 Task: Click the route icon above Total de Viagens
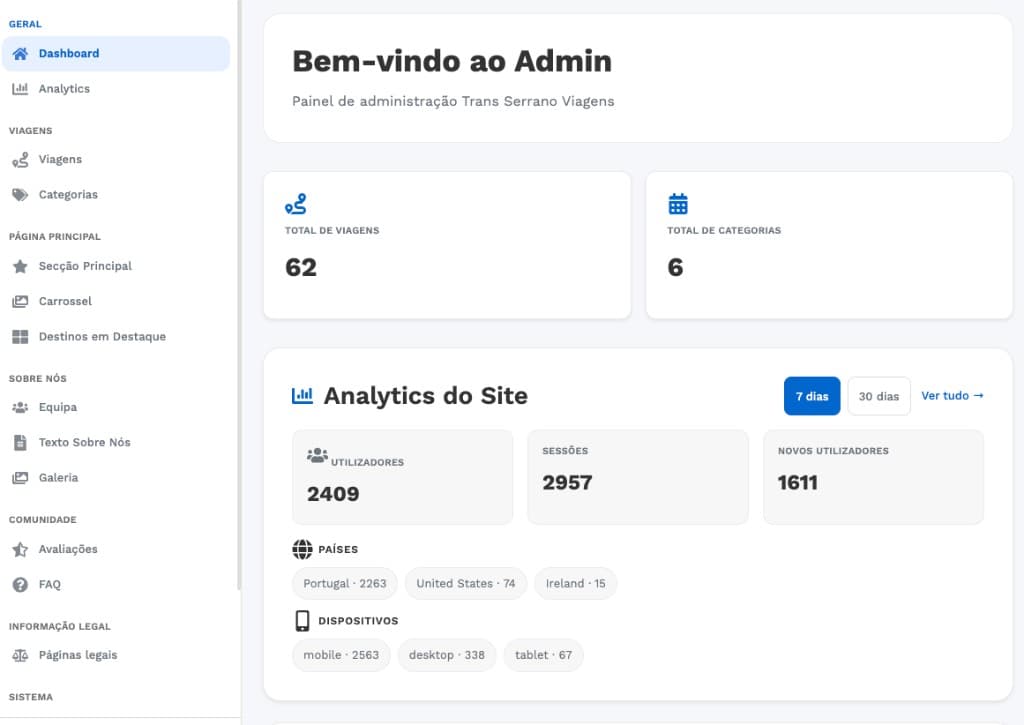click(295, 204)
